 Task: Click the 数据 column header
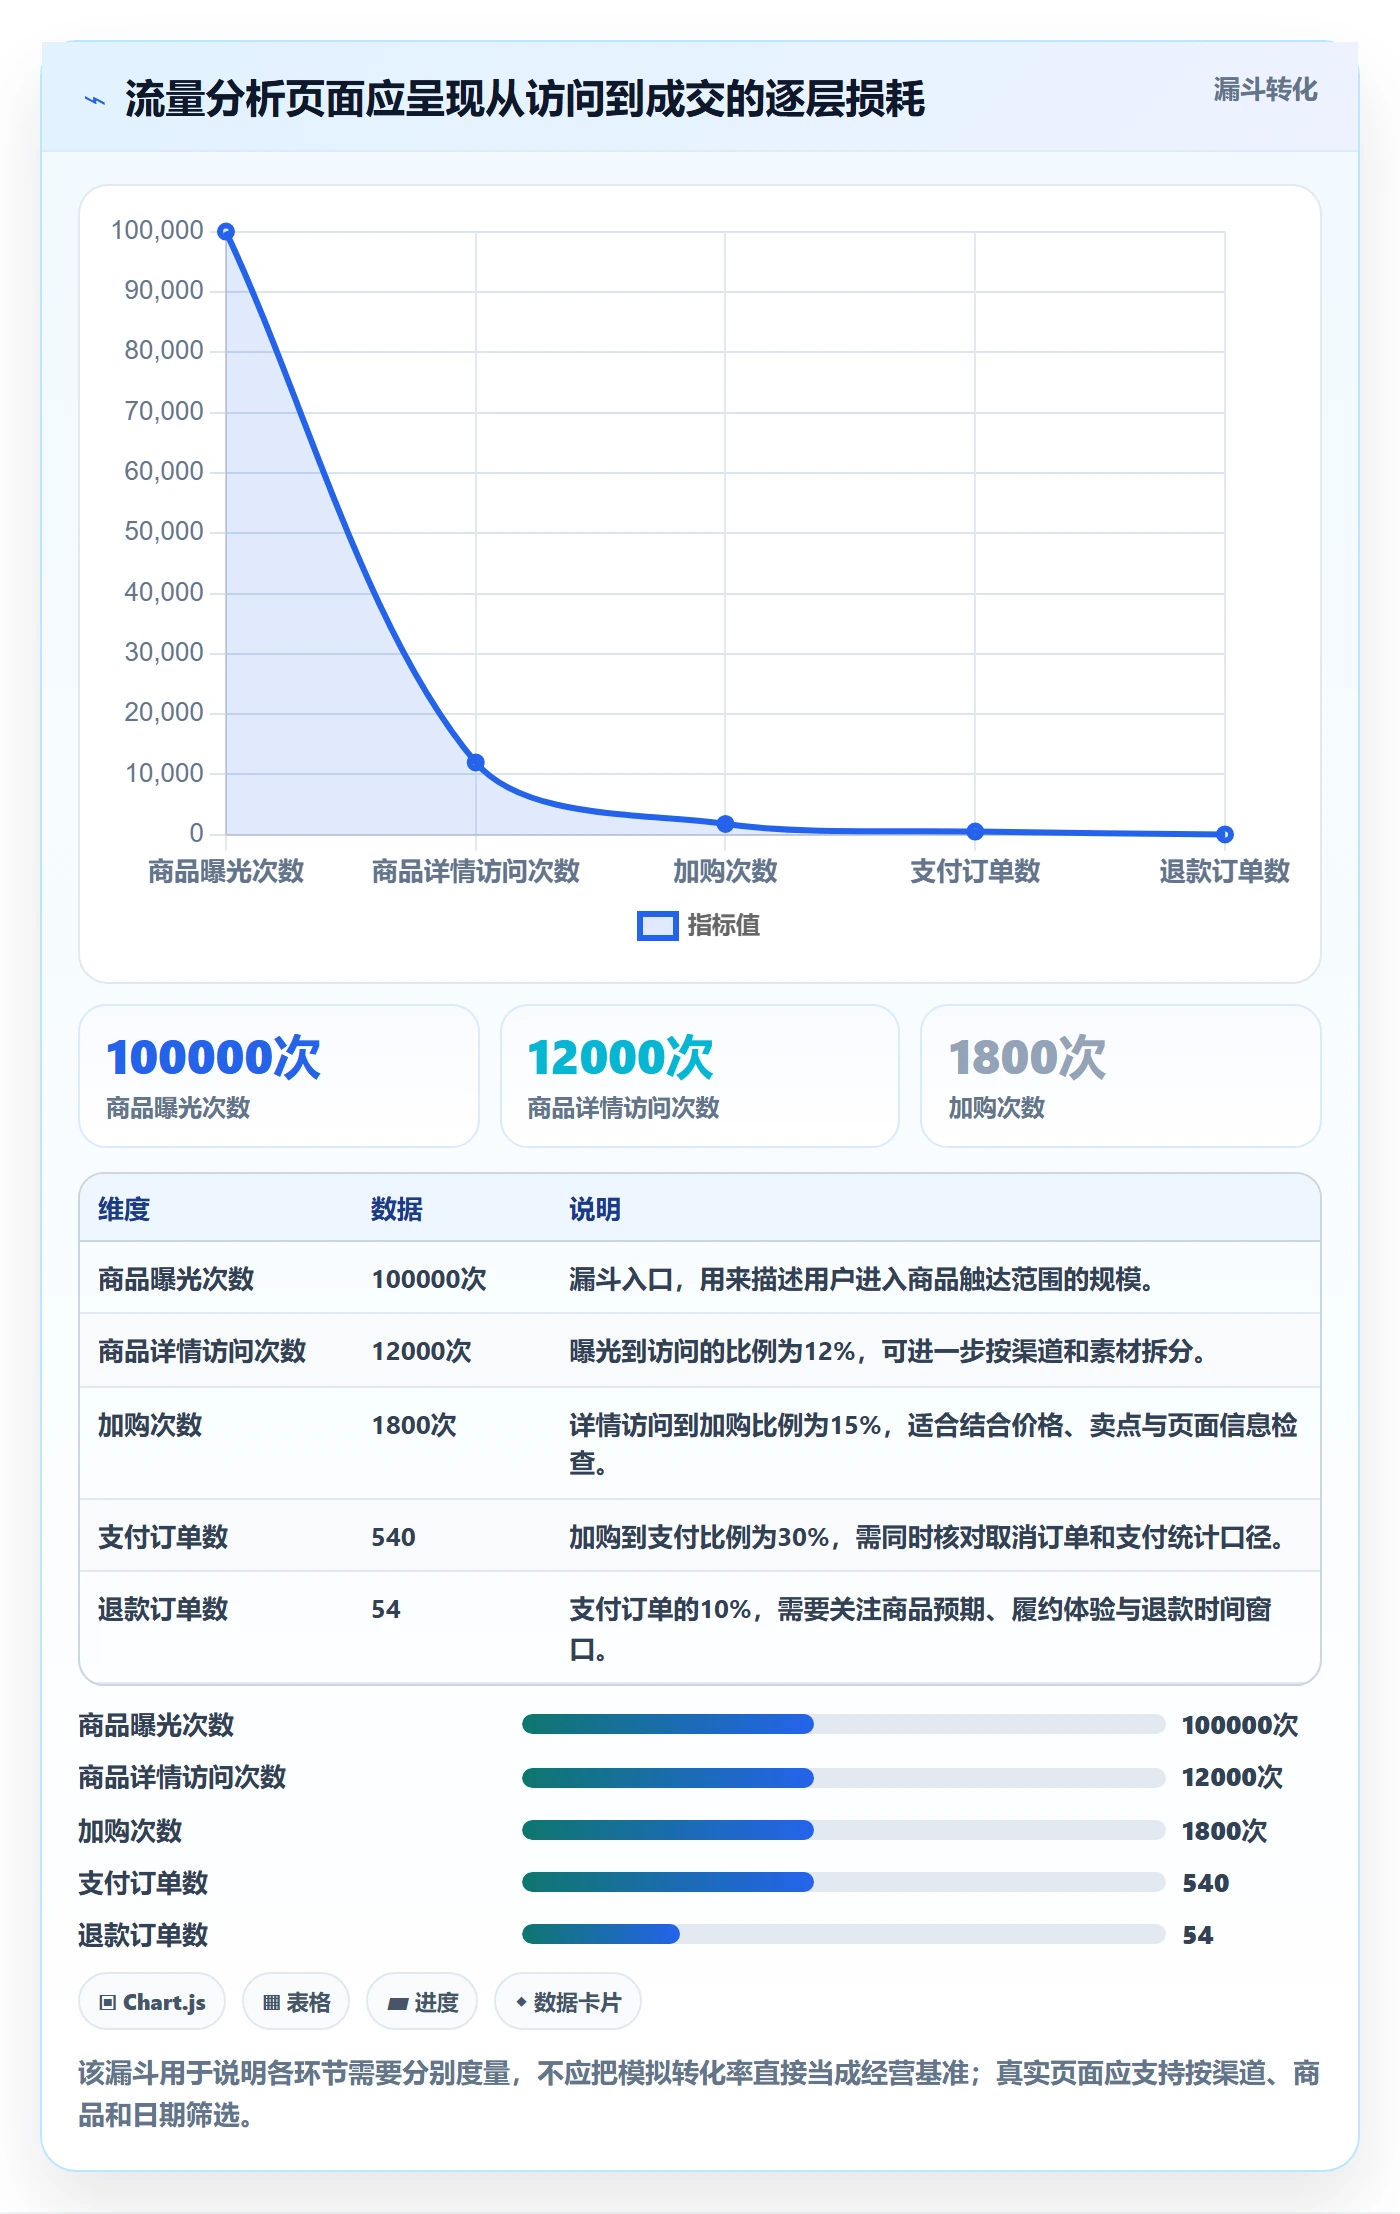pyautogui.click(x=397, y=1209)
